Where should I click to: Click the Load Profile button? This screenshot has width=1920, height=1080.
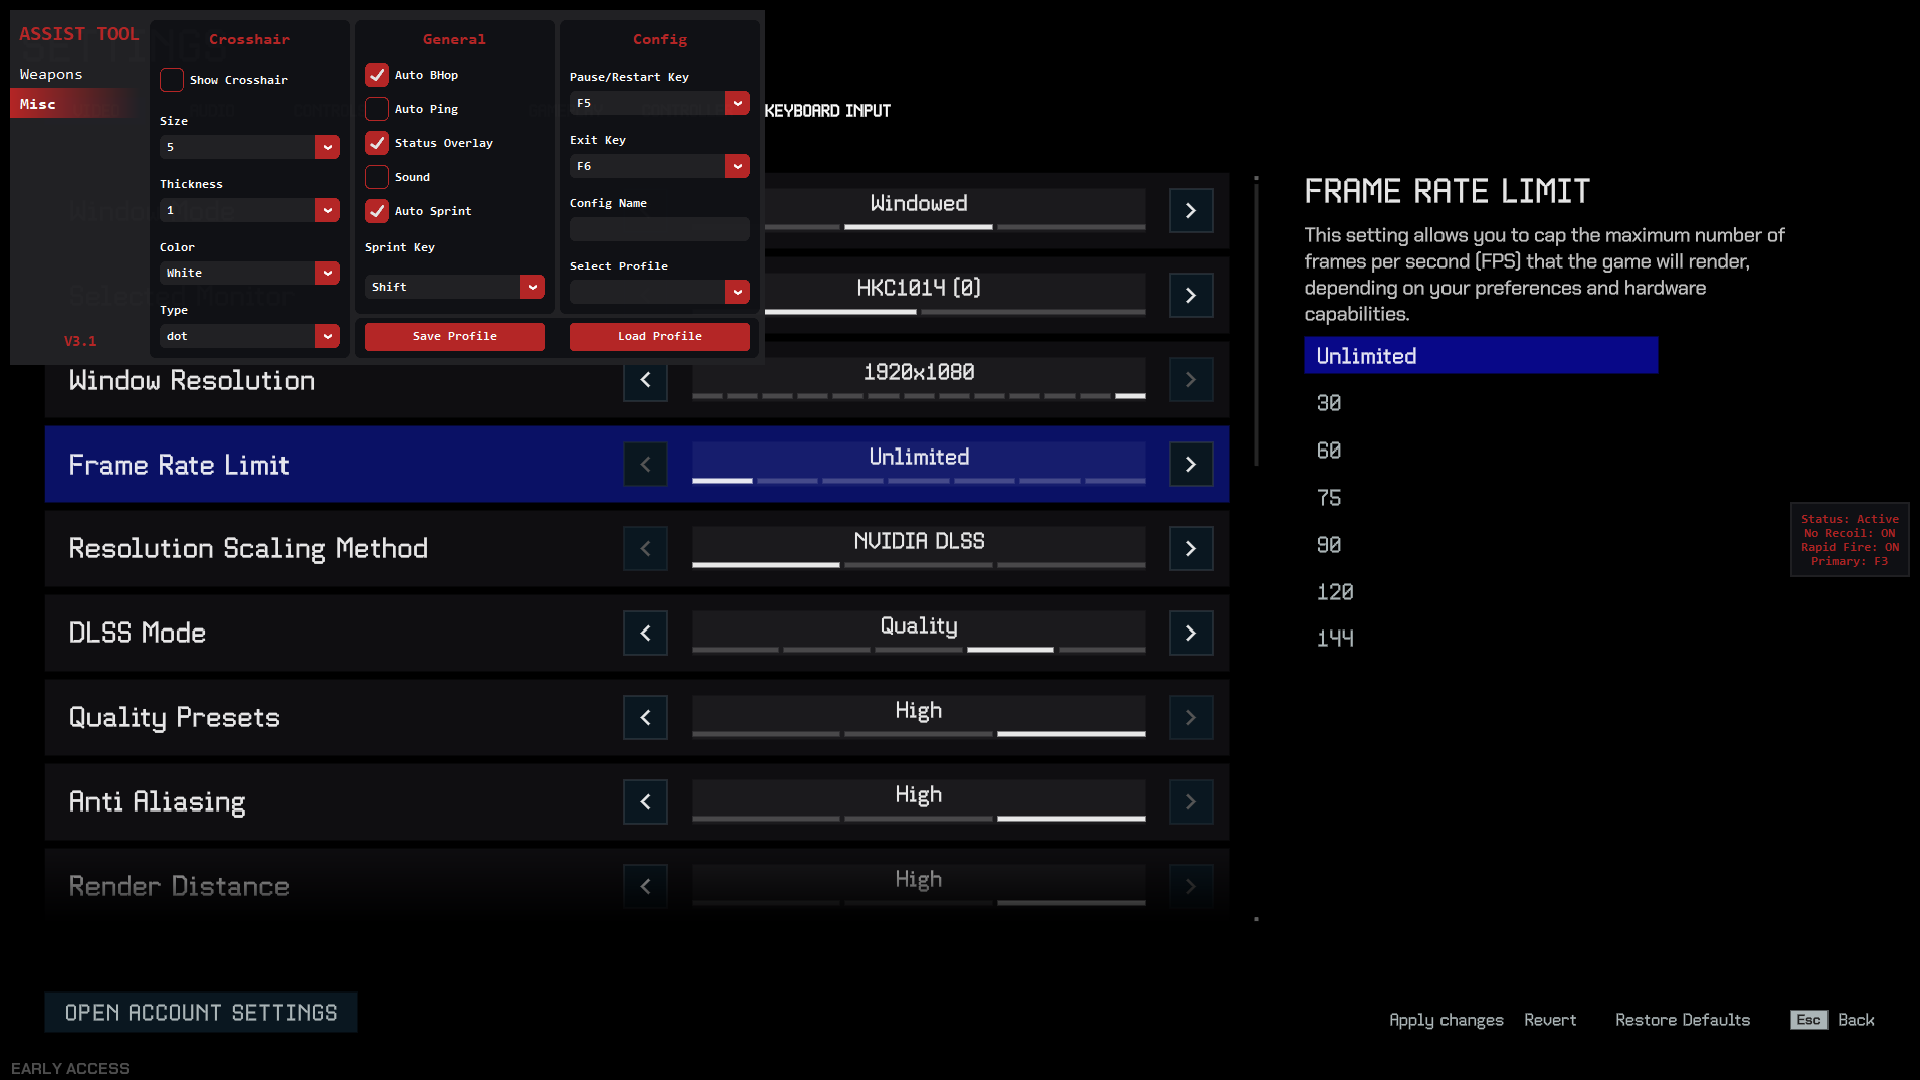pos(659,336)
